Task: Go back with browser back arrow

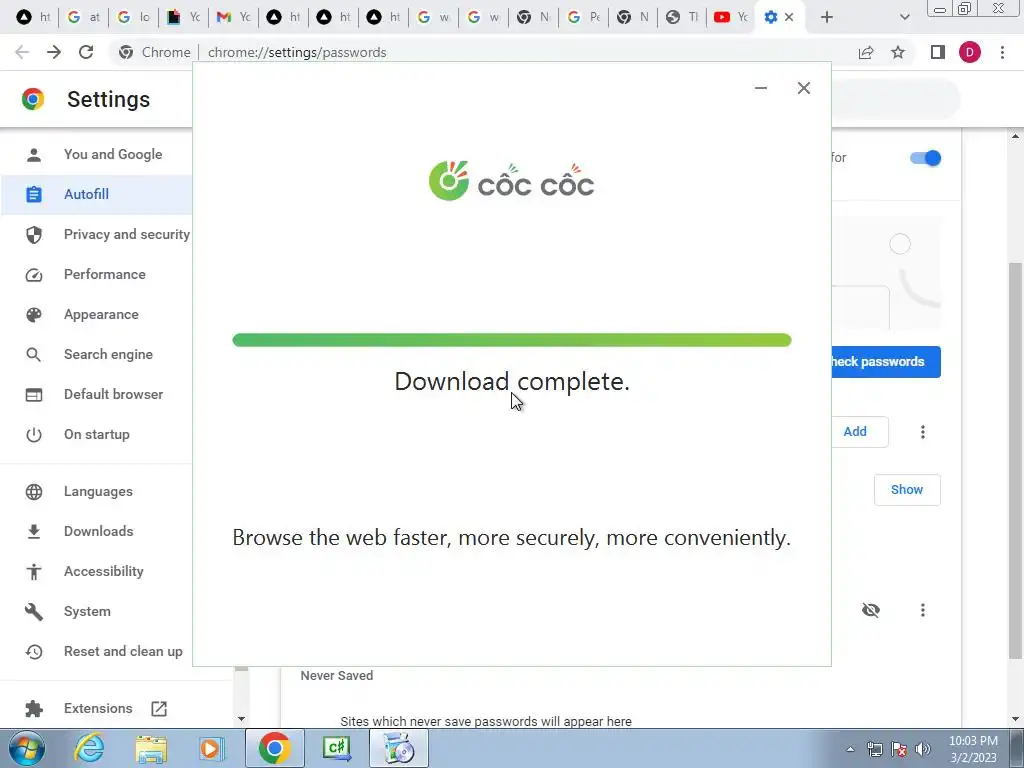Action: (22, 52)
